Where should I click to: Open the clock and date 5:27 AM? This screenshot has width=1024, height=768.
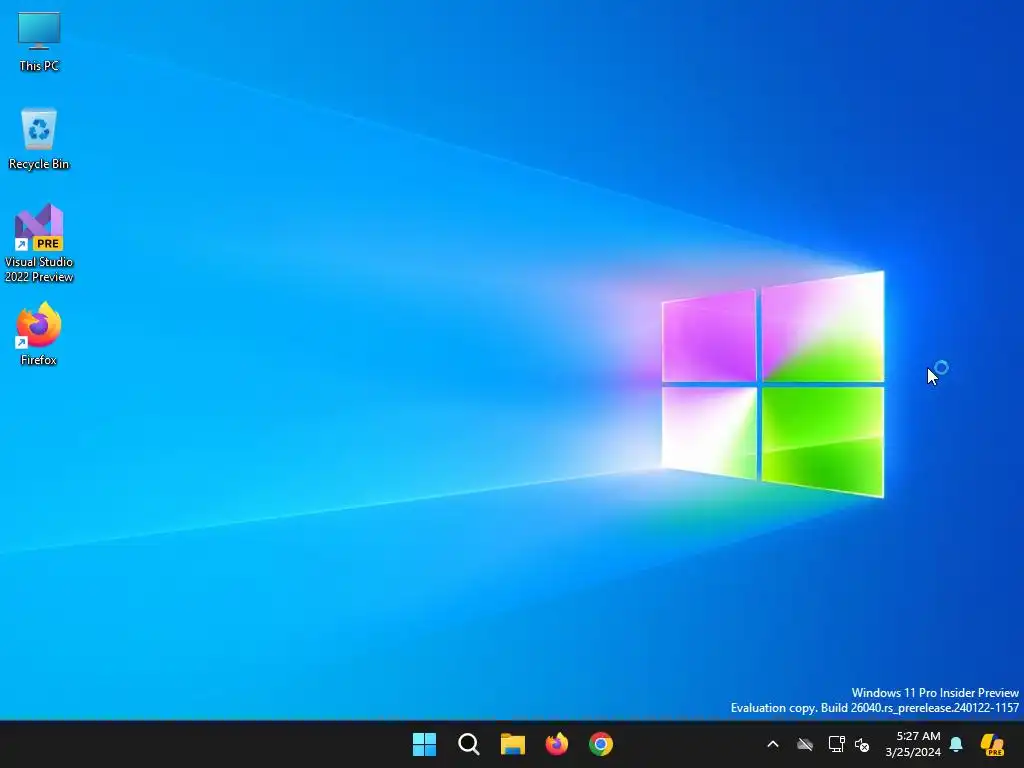click(913, 744)
